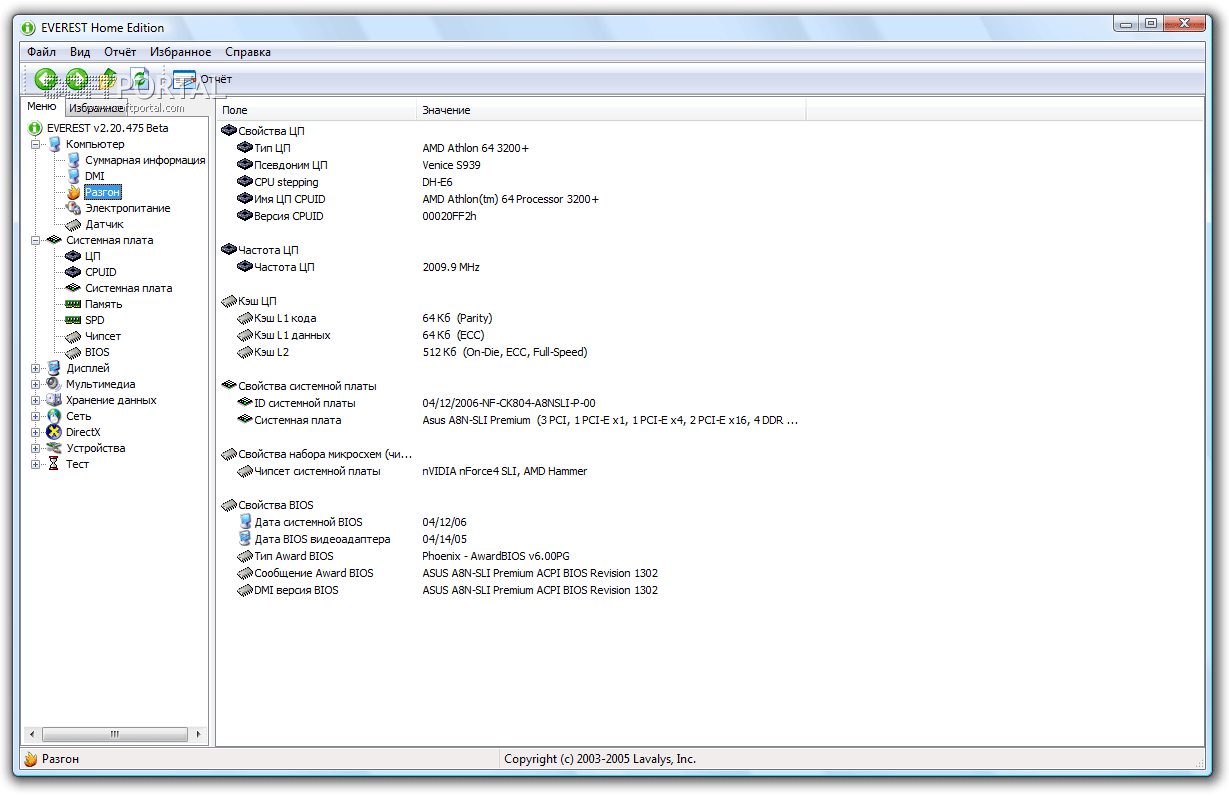Image resolution: width=1229 pixels, height=796 pixels.
Task: Open the Справка menu
Action: tap(248, 52)
